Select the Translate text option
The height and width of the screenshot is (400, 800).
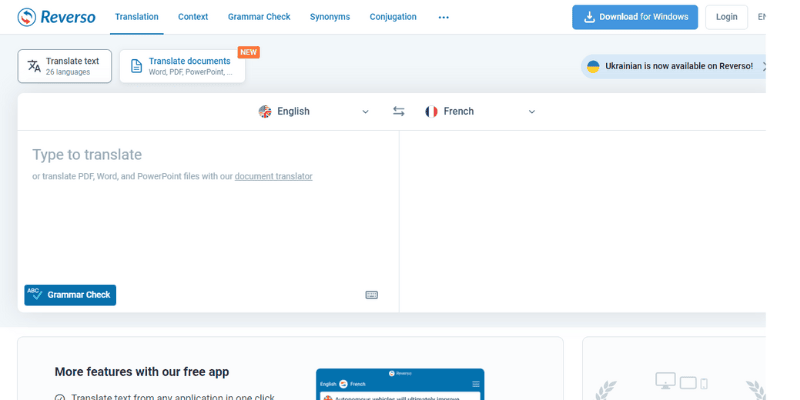(65, 66)
